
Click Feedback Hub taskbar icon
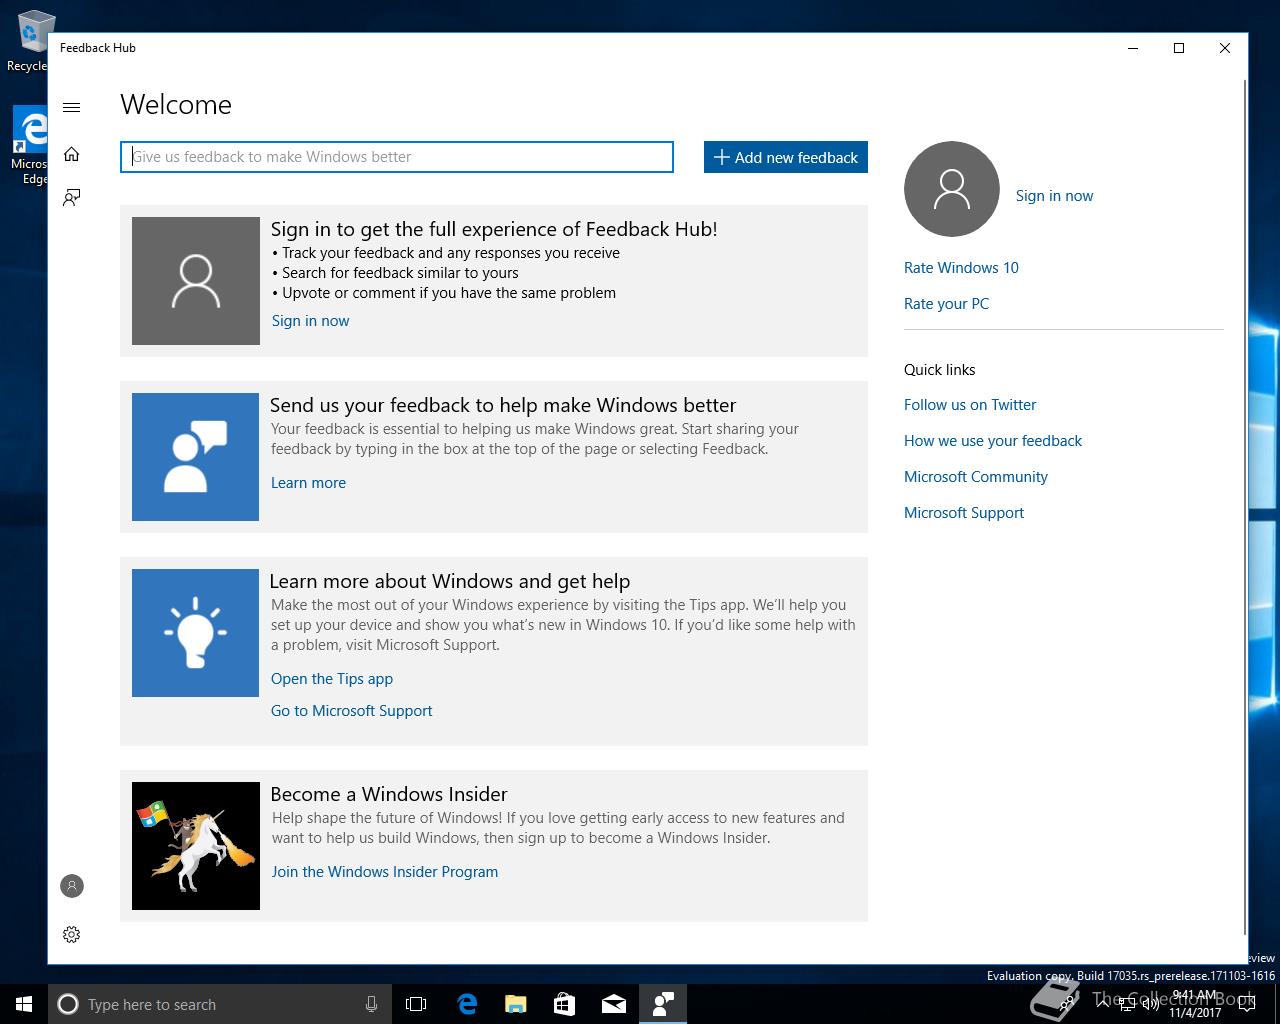[663, 1004]
